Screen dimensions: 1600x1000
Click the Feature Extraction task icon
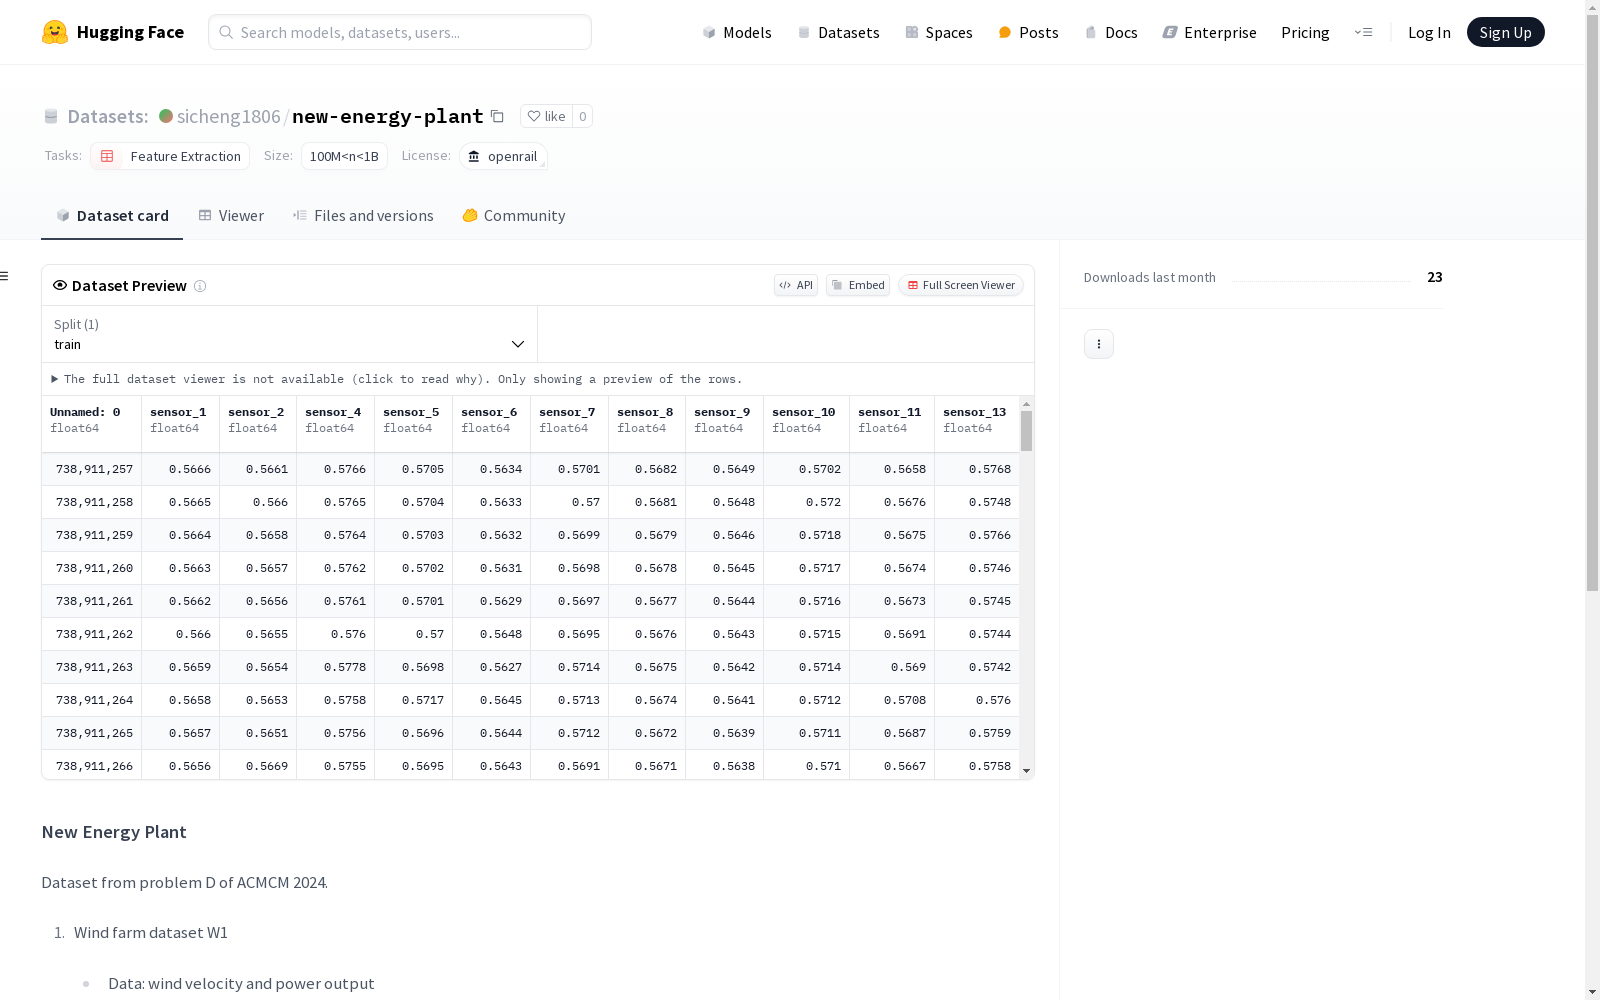(x=107, y=156)
